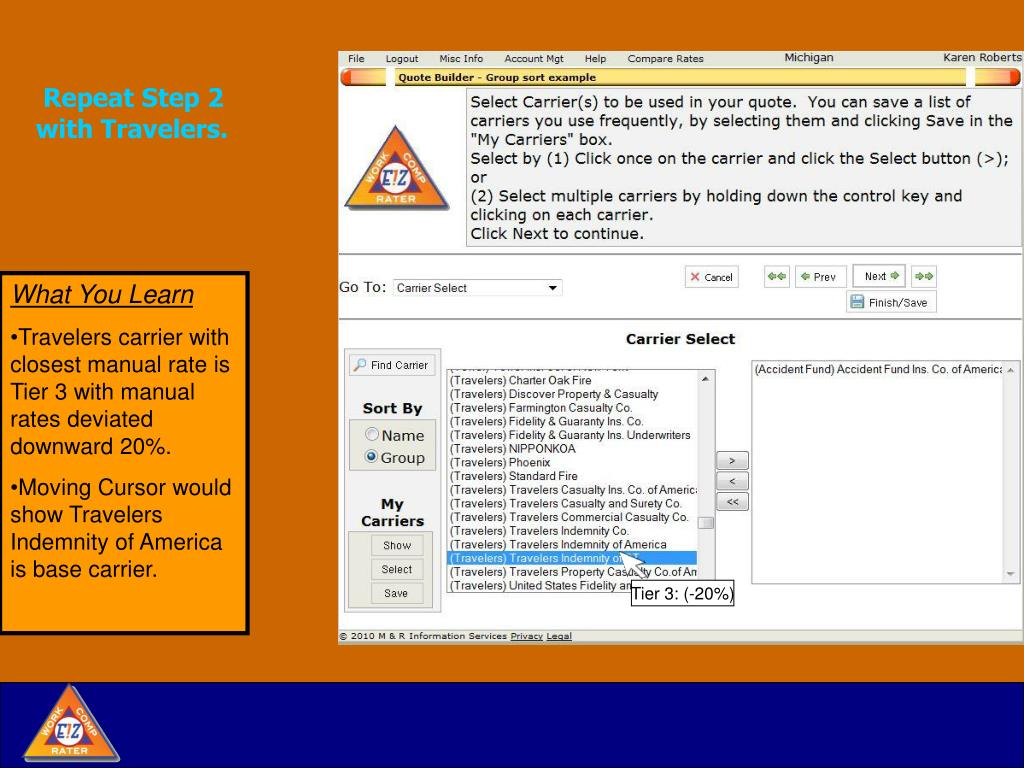The width and height of the screenshot is (1024, 768).
Task: Click carrier list scroll-up arrow
Action: point(705,379)
